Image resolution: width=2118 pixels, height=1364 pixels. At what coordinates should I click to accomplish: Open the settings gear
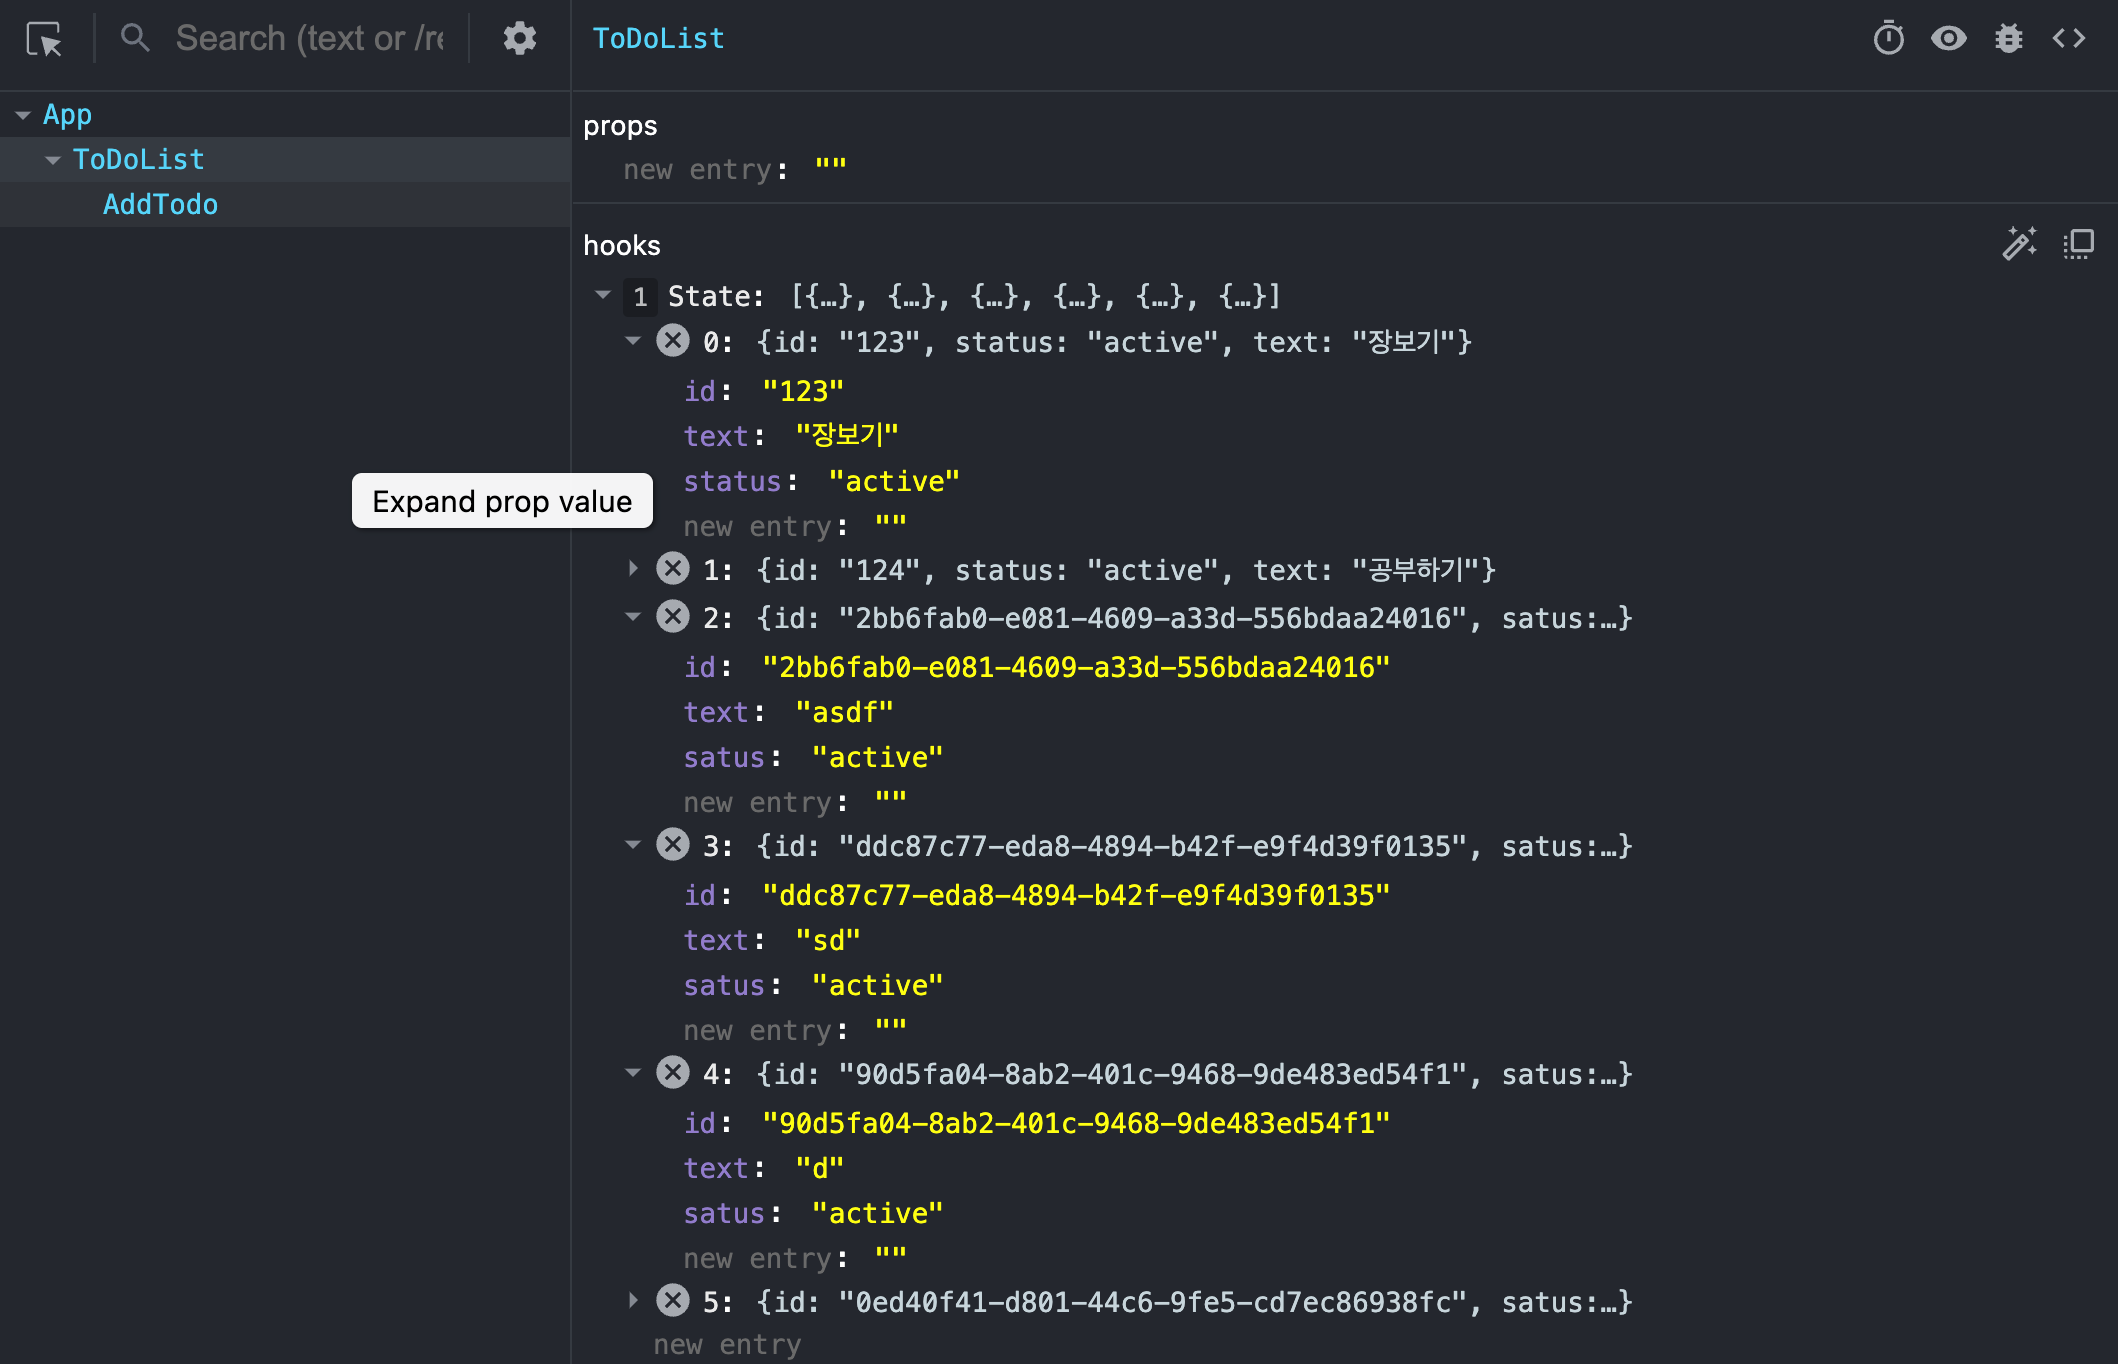519,39
